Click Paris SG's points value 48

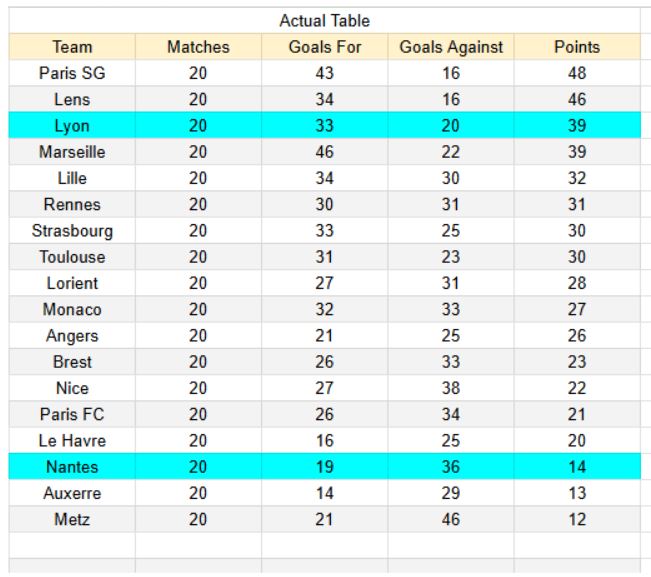pos(577,73)
